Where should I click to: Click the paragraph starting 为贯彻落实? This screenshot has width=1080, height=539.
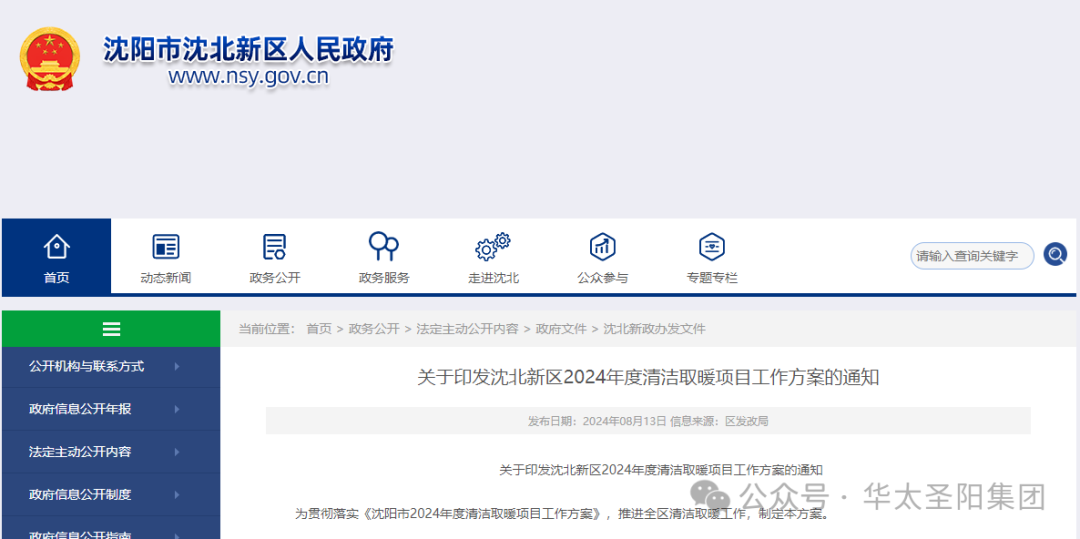(x=561, y=514)
